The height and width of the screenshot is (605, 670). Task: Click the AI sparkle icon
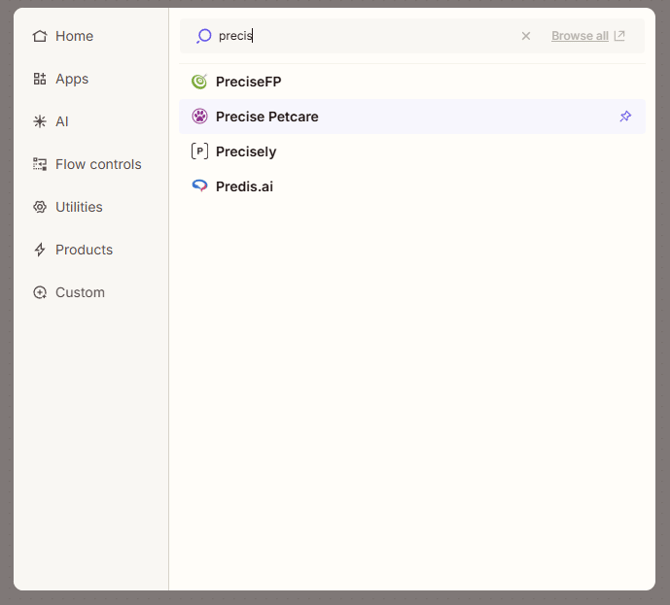pyautogui.click(x=40, y=122)
